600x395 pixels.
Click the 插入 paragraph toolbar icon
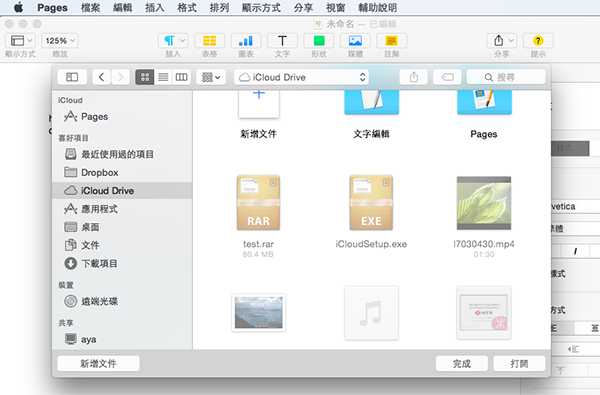(x=173, y=41)
